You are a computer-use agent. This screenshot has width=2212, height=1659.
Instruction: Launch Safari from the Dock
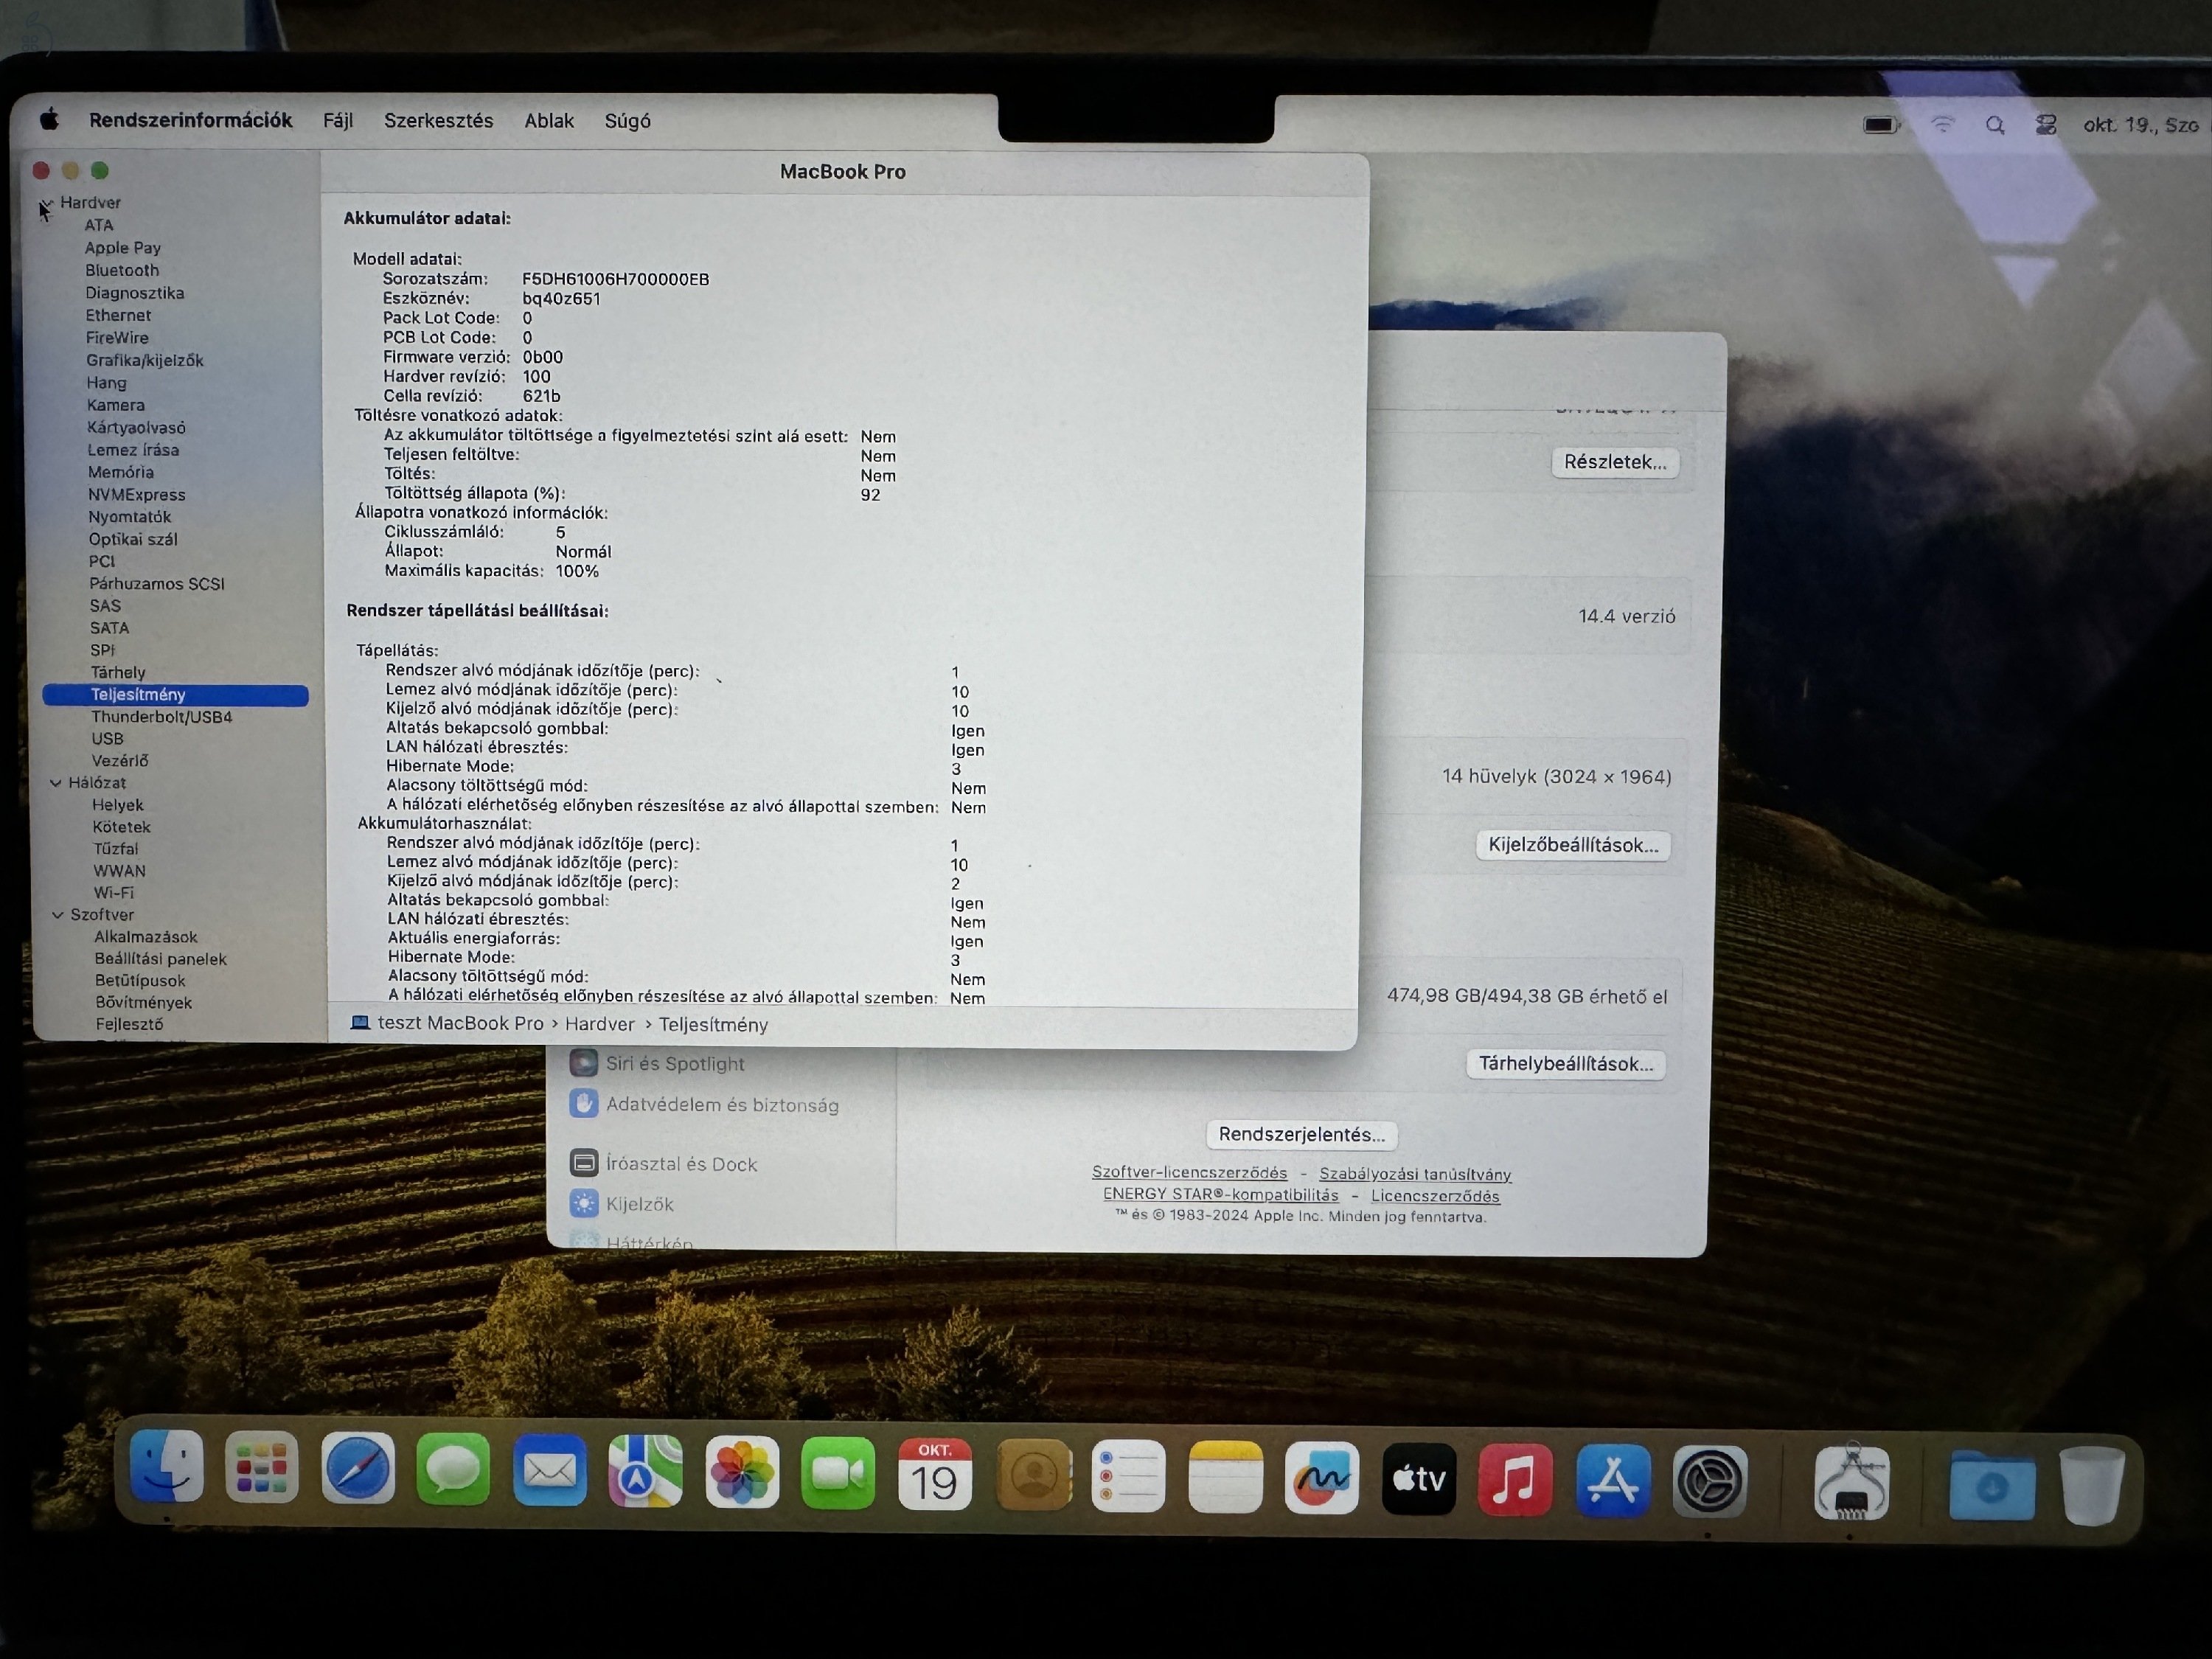click(358, 1469)
